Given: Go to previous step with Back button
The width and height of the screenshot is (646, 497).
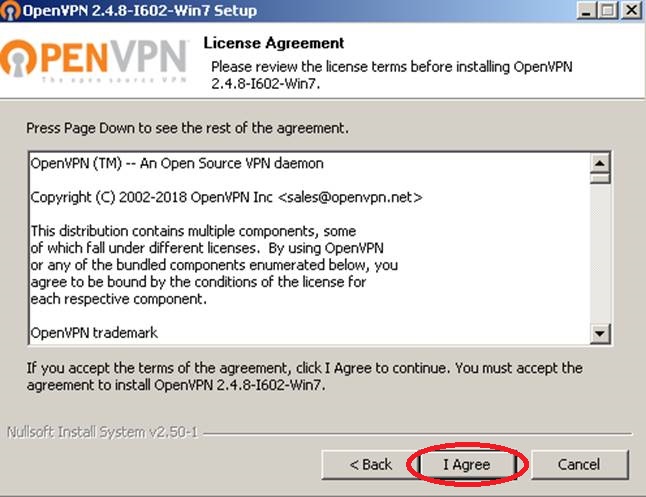Looking at the screenshot, I should coord(370,464).
